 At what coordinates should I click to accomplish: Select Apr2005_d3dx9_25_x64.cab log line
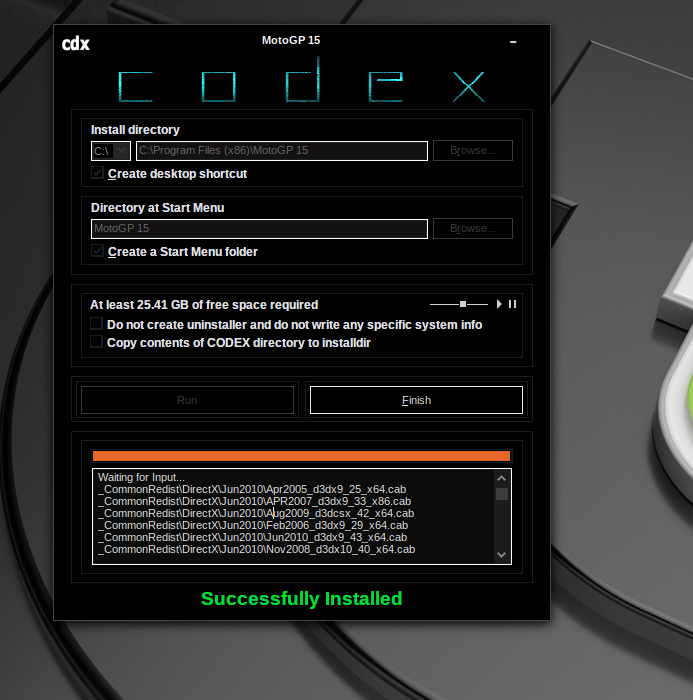pos(252,489)
